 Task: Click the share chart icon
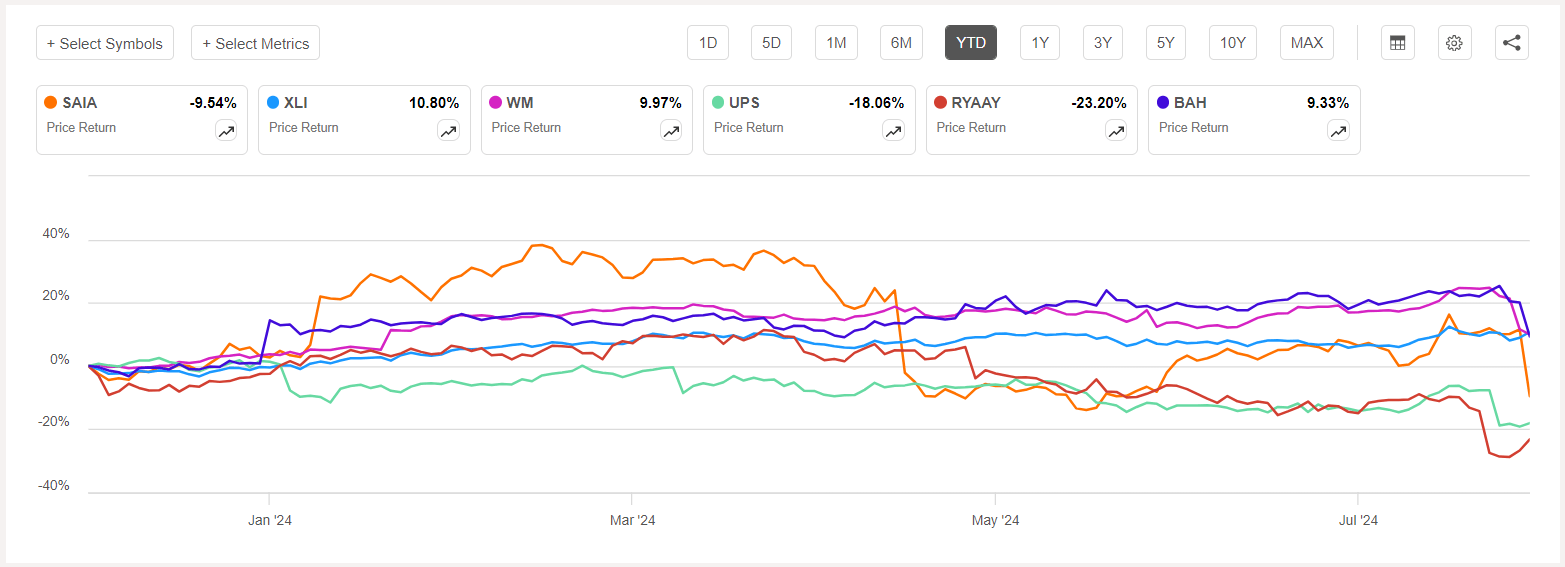tap(1512, 43)
